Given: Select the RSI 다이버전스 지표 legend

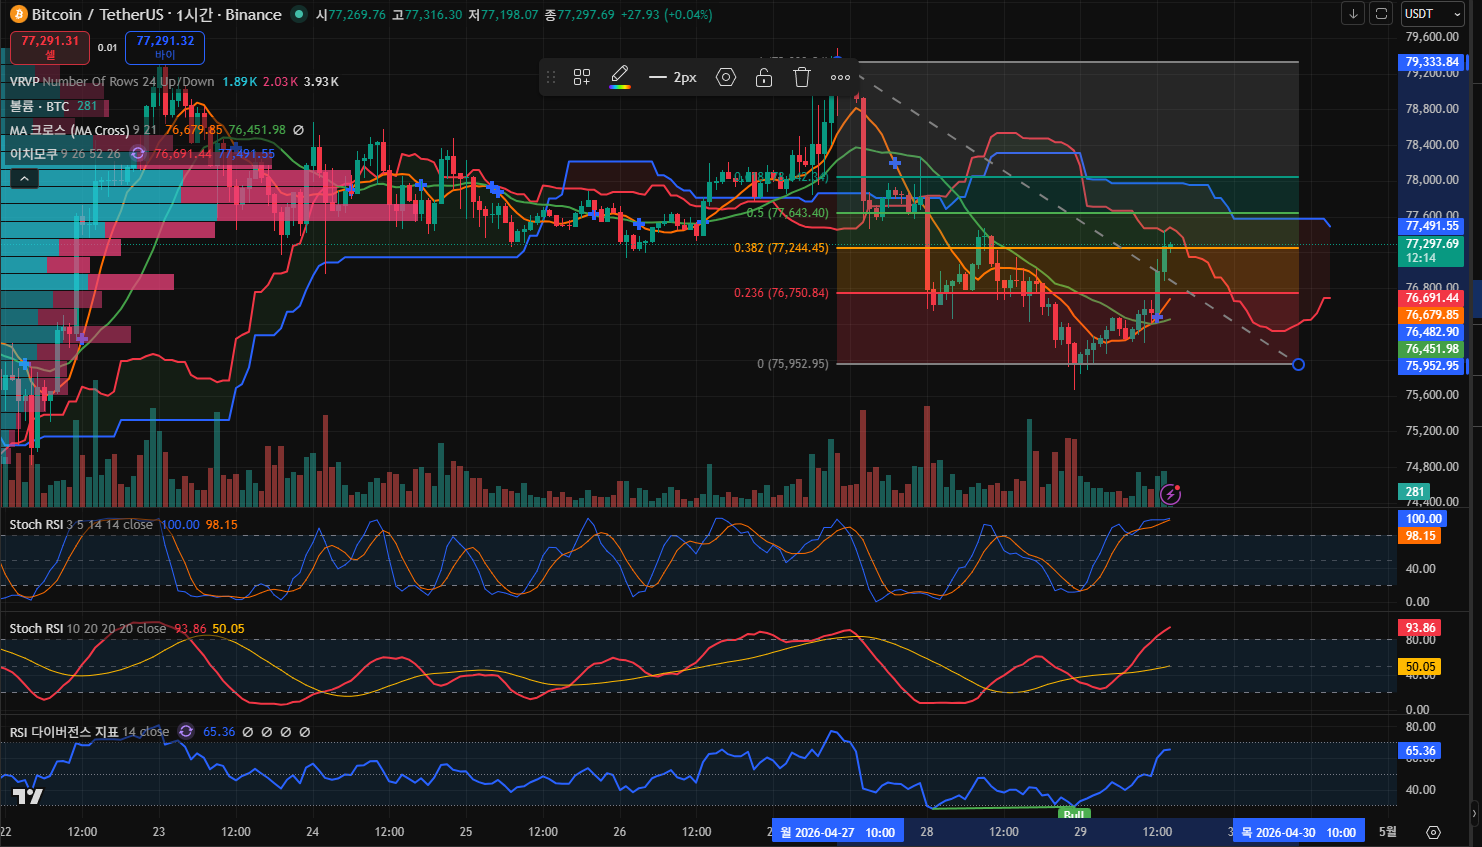Looking at the screenshot, I should [89, 732].
